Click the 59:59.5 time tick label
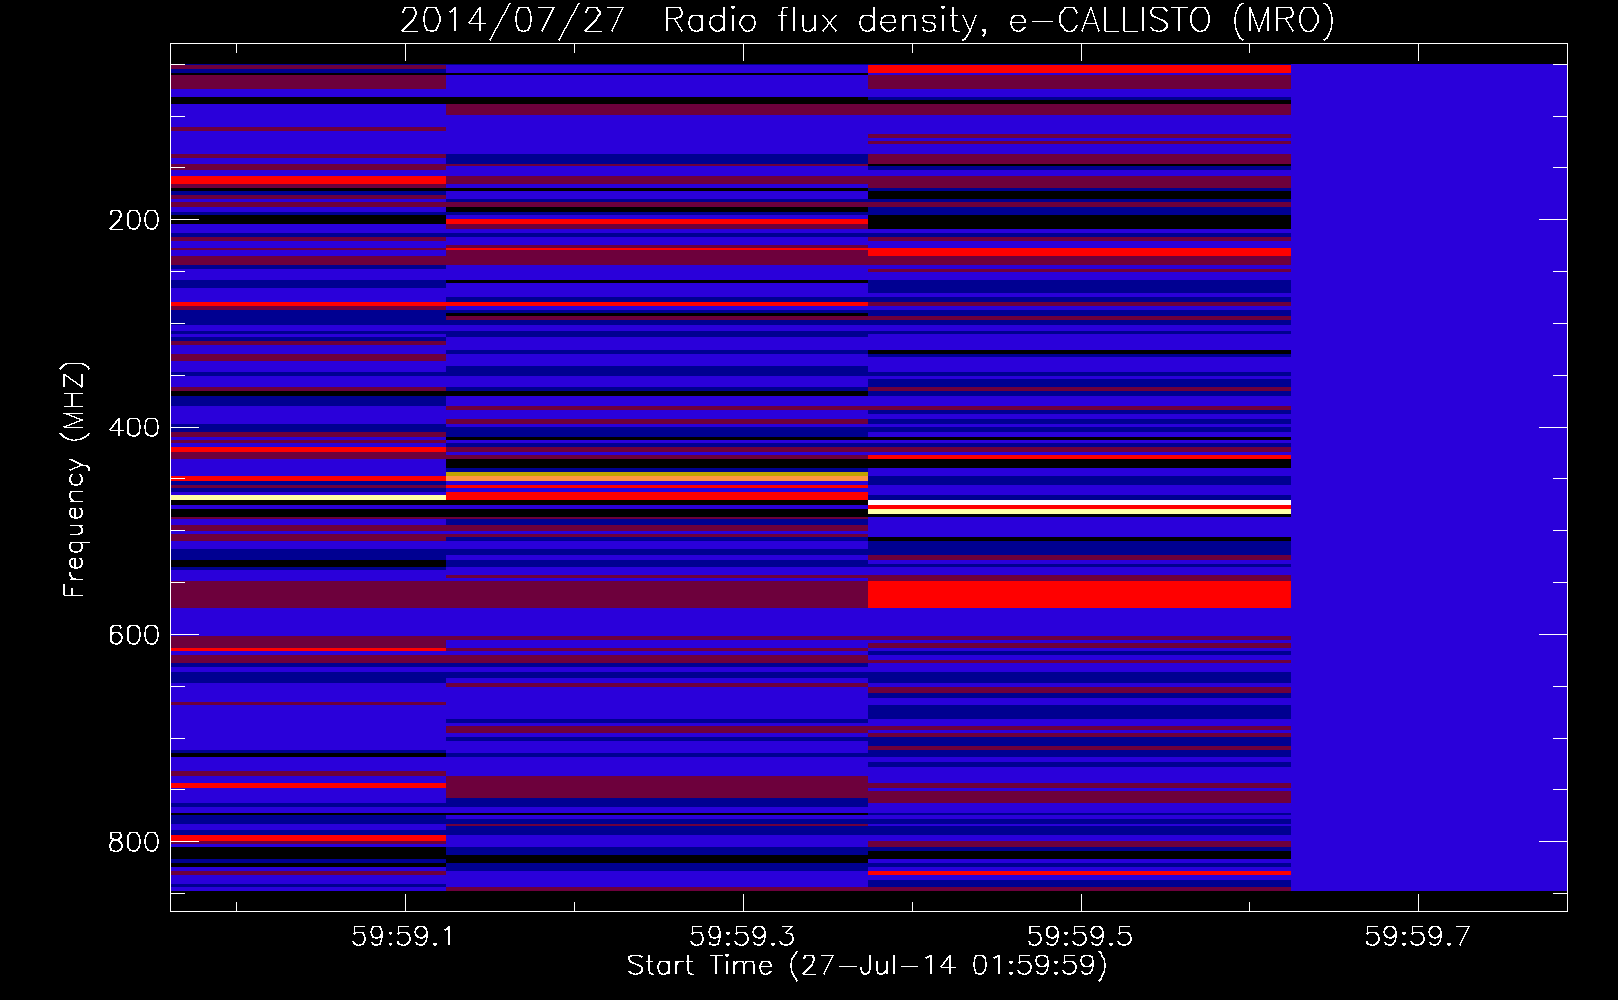Image resolution: width=1618 pixels, height=1000 pixels. click(x=1080, y=937)
